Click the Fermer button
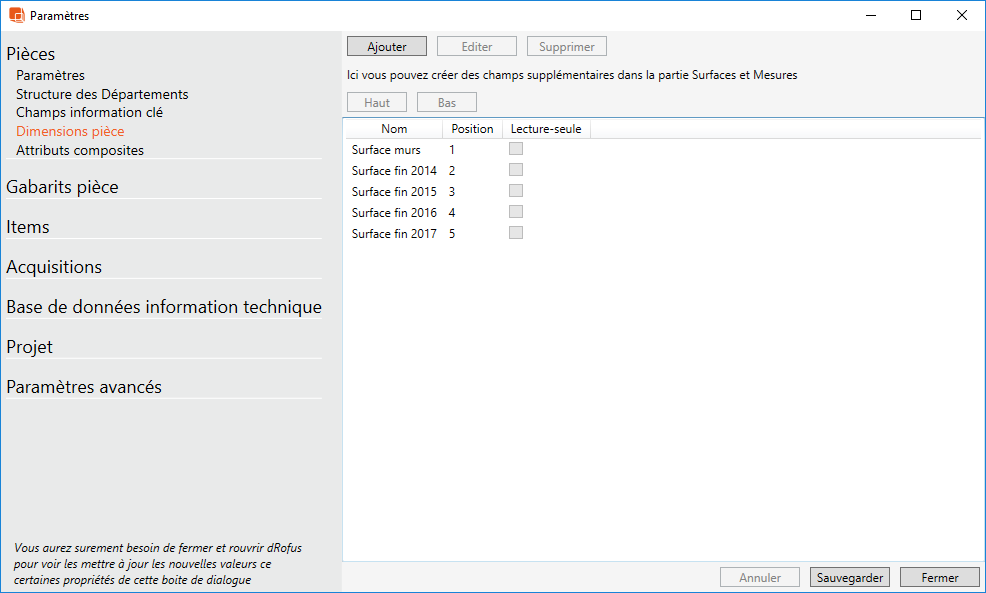 coord(939,577)
